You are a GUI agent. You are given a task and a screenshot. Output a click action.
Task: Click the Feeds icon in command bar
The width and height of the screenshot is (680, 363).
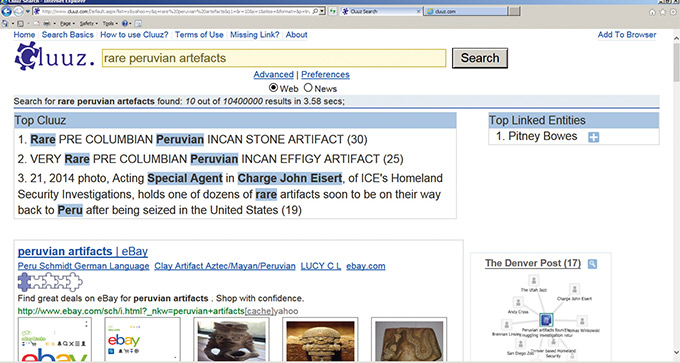20,23
